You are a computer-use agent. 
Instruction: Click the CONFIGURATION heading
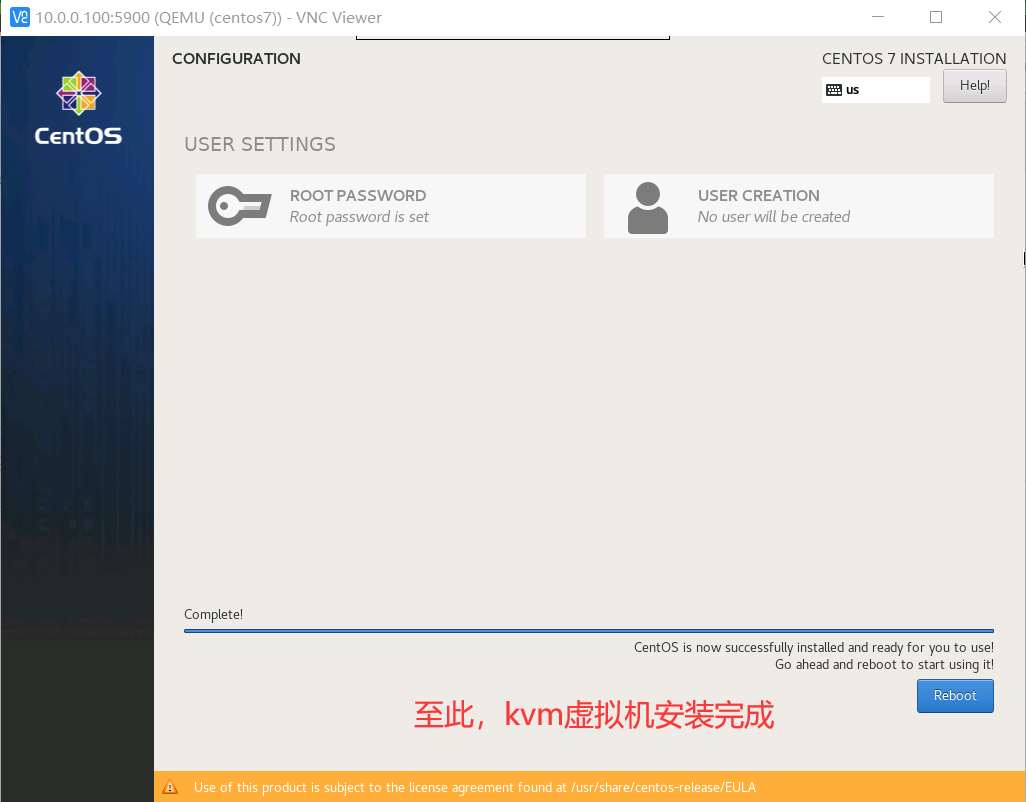tap(236, 58)
